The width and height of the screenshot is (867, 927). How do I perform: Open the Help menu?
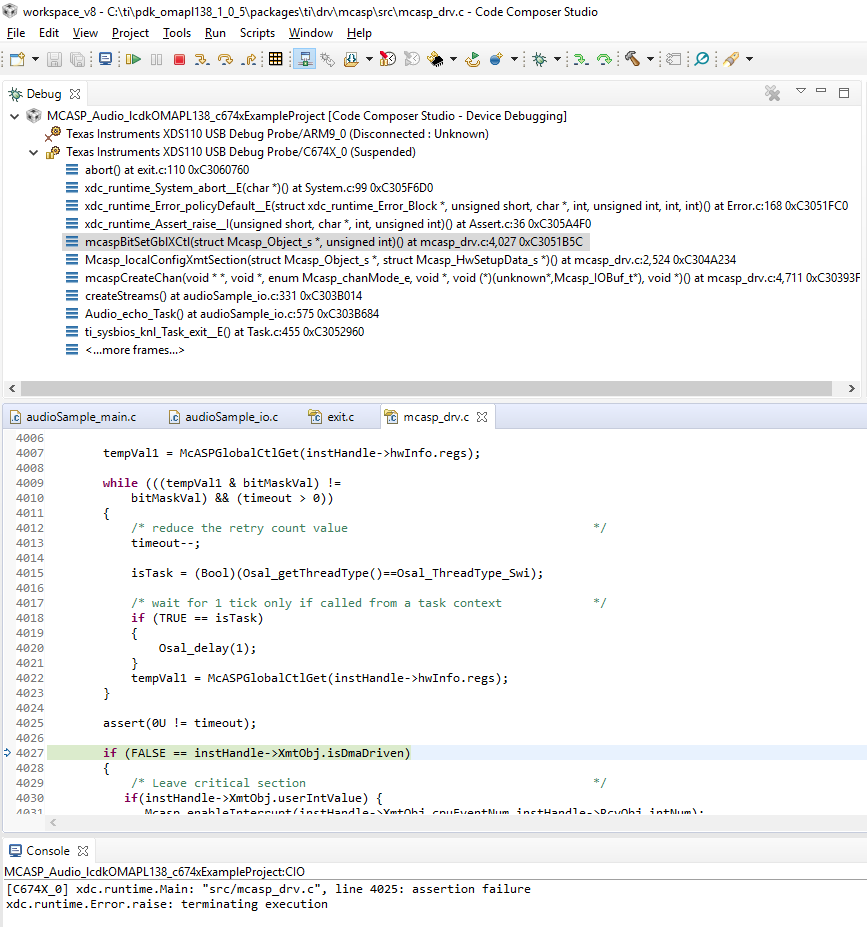359,33
